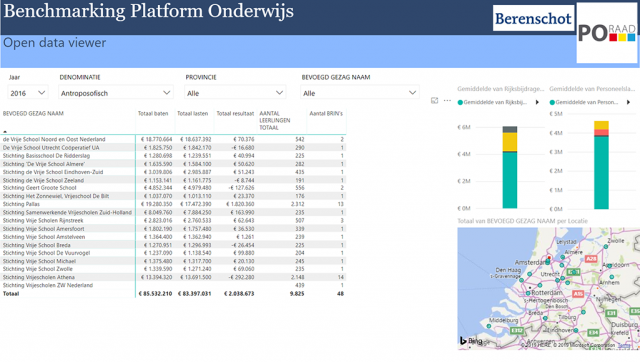Select row 'Stichting Vrije School Amstelveen'

[x=173, y=237]
